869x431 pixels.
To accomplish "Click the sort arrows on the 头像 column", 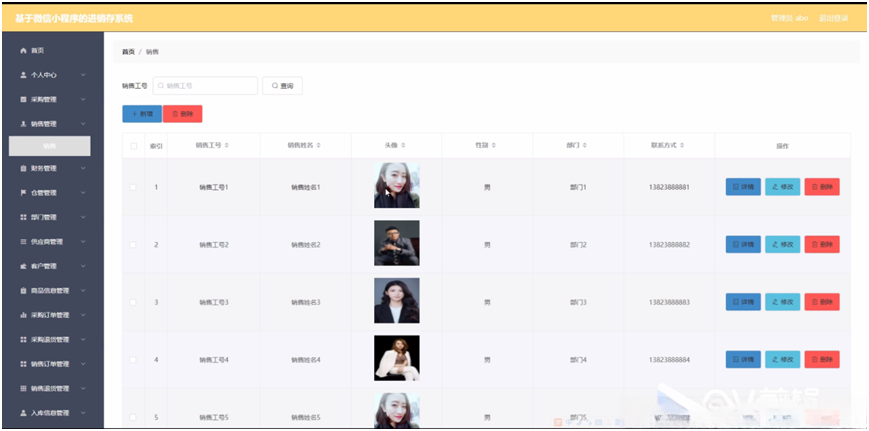I will pos(403,145).
